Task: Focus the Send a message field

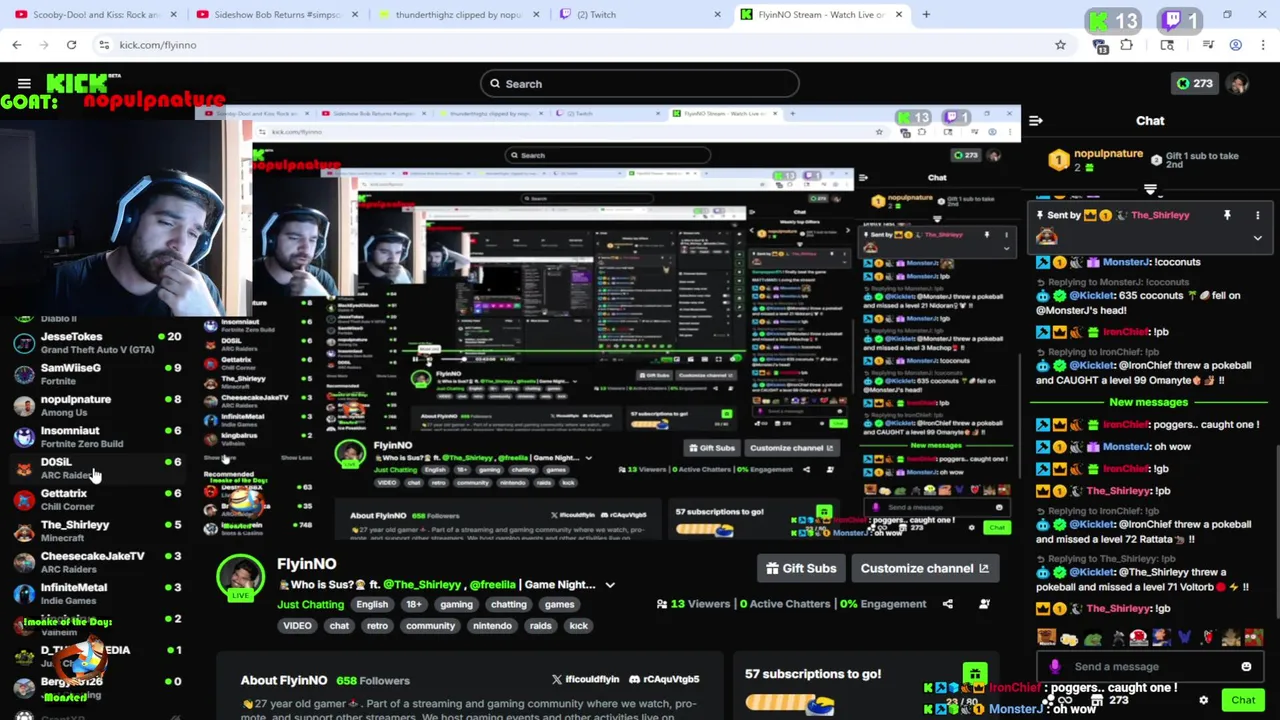Action: click(1150, 666)
